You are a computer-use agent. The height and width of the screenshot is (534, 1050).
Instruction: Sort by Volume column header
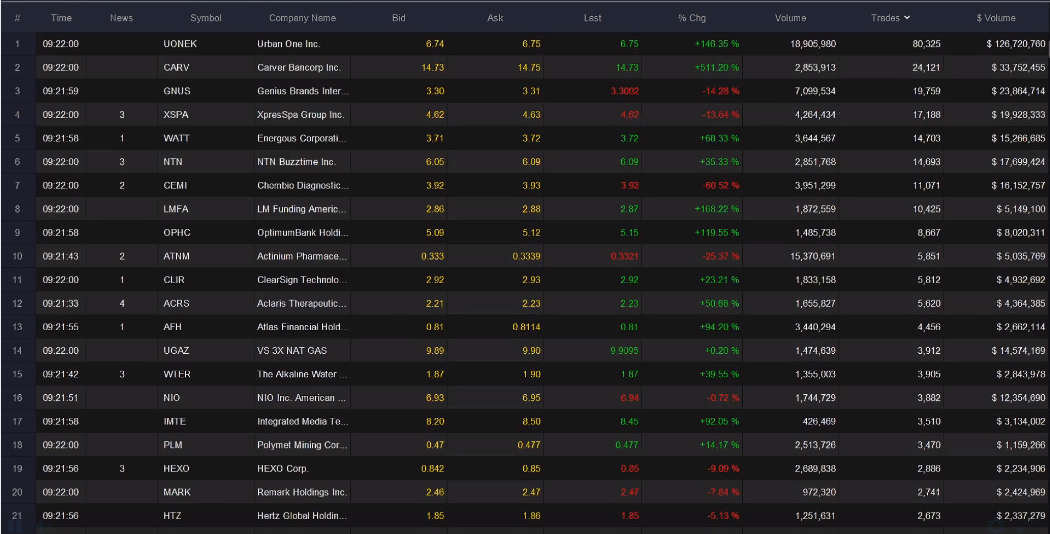click(790, 18)
